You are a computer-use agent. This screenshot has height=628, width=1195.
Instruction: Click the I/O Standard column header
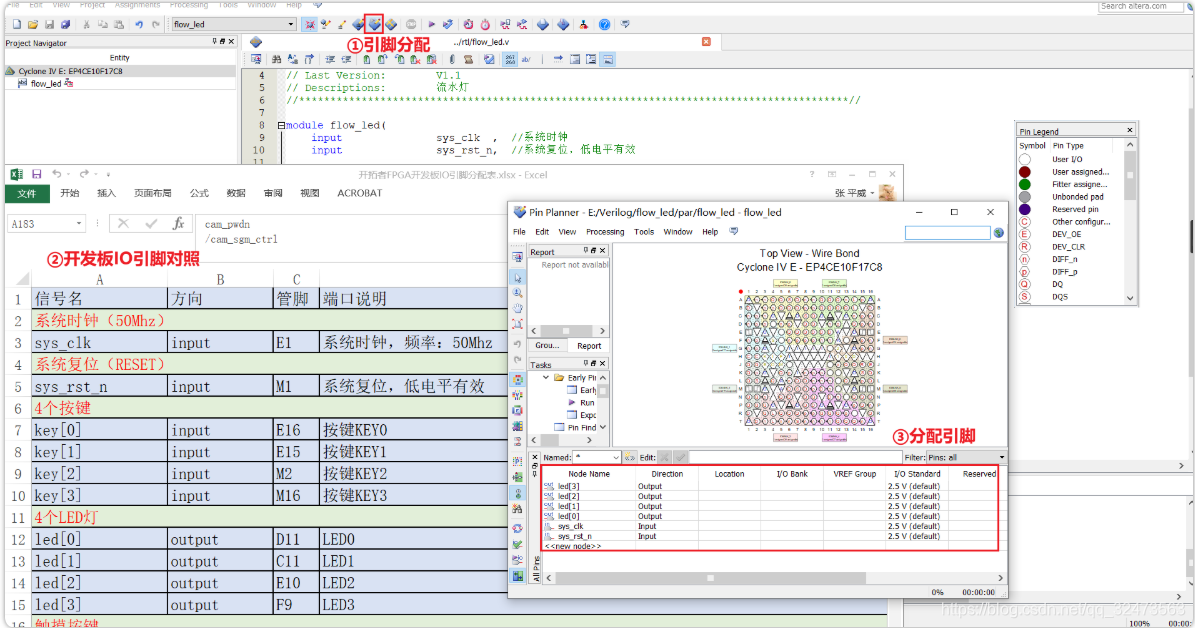pos(917,473)
